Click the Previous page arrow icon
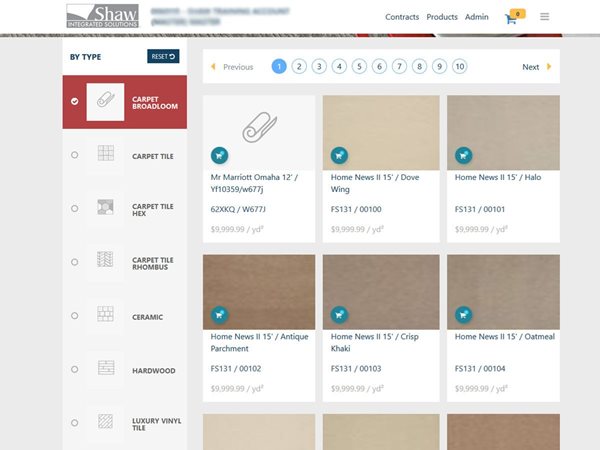 [213, 67]
